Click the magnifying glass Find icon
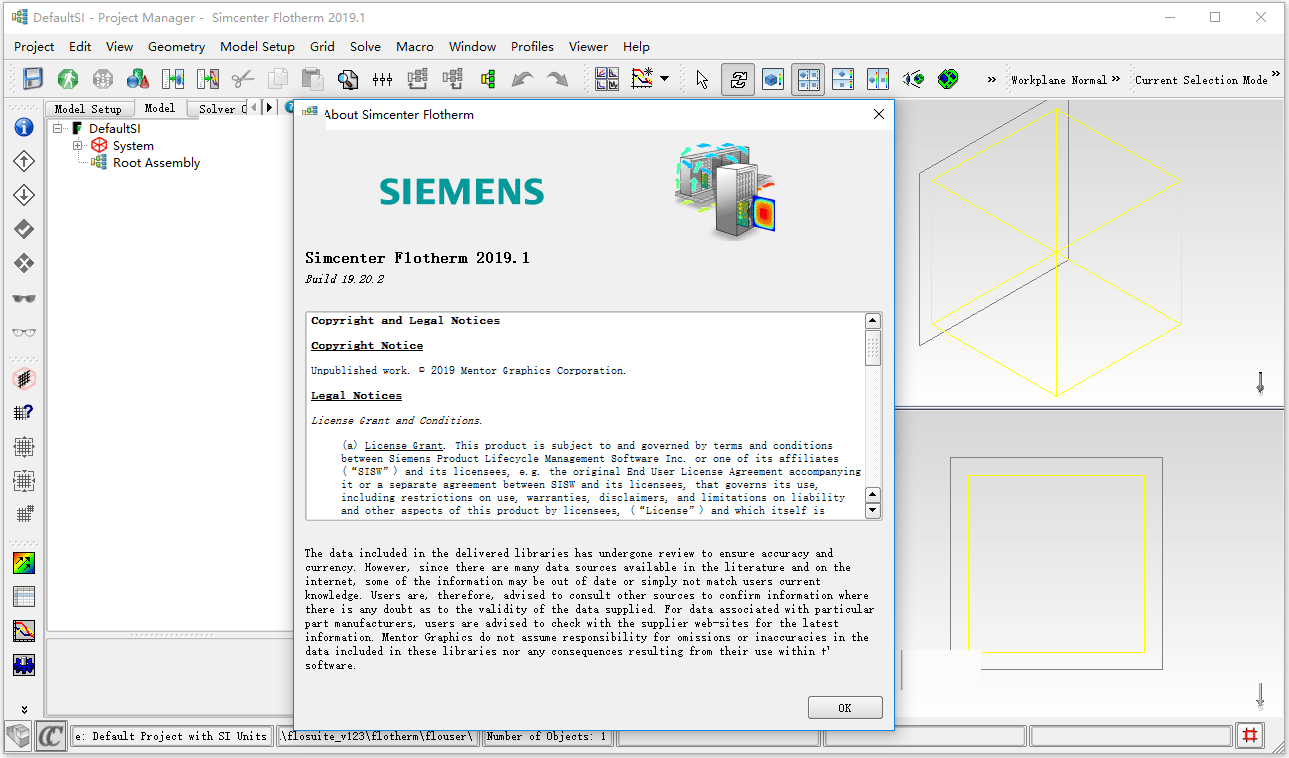 [x=347, y=79]
